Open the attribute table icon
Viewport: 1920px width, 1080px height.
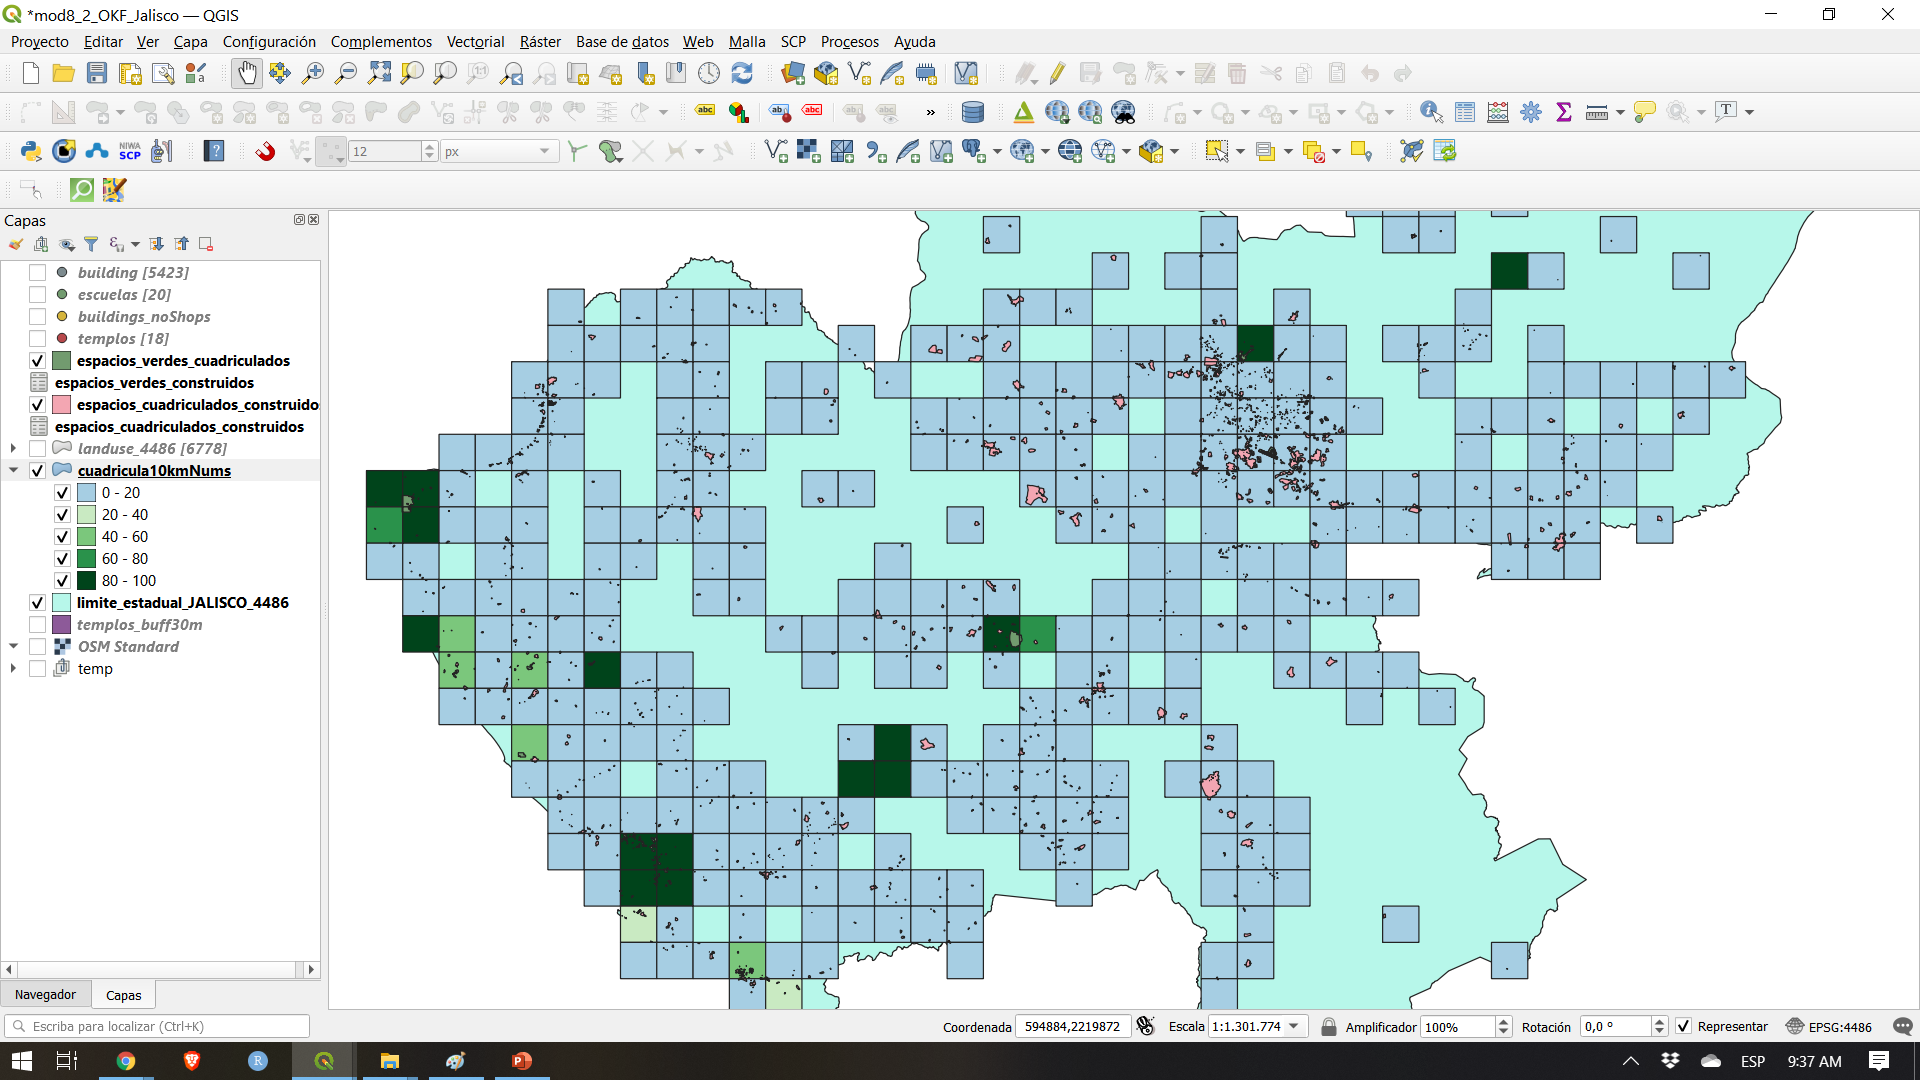1465,112
